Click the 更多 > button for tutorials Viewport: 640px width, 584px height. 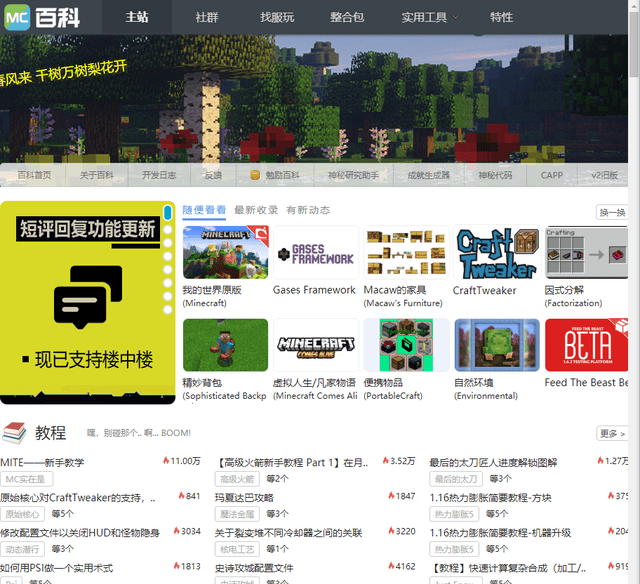click(612, 433)
